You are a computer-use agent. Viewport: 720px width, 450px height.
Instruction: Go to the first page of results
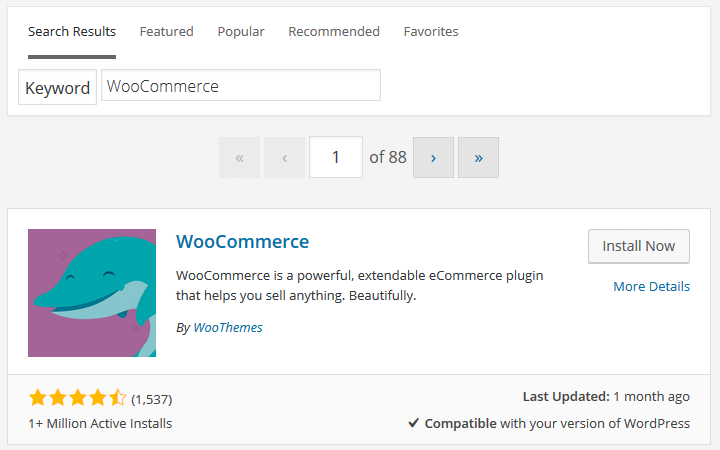[239, 158]
